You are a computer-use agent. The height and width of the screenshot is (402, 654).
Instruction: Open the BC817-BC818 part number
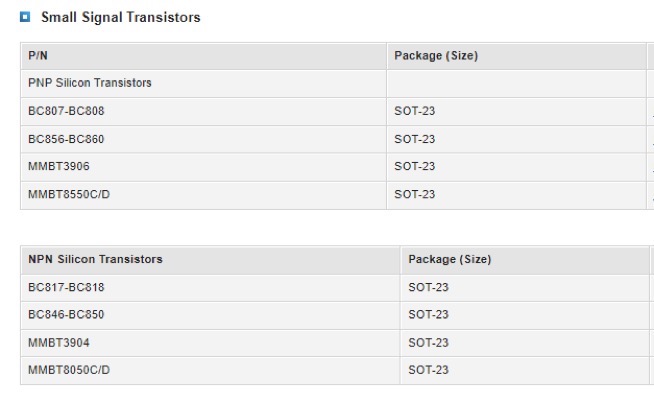pos(66,287)
